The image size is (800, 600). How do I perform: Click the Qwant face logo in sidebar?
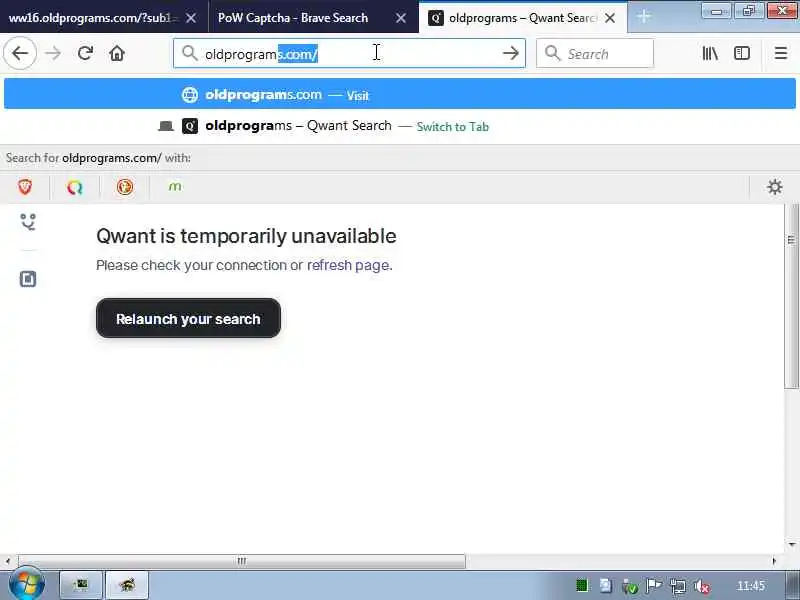[28, 222]
